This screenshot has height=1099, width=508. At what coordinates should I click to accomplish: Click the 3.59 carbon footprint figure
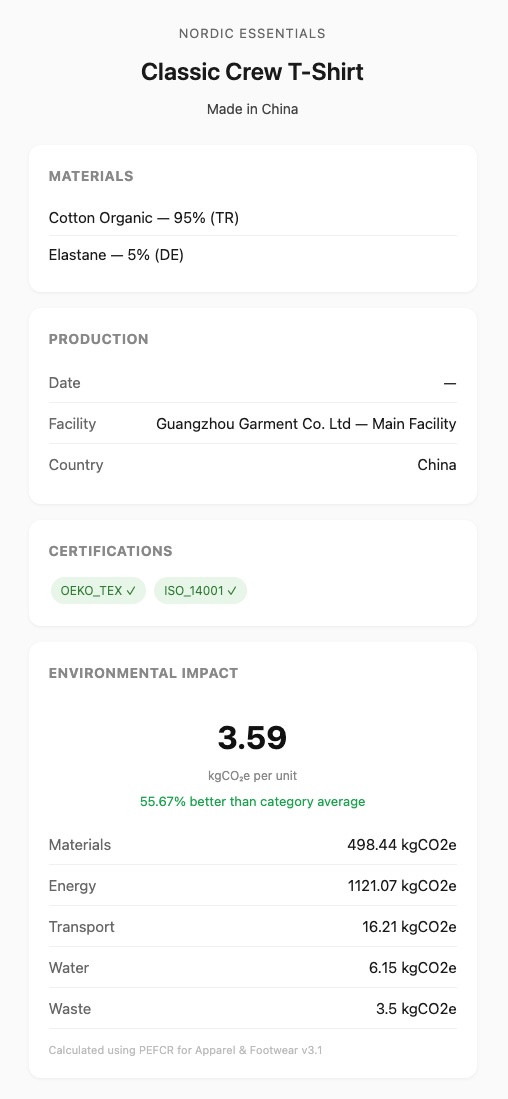252,738
